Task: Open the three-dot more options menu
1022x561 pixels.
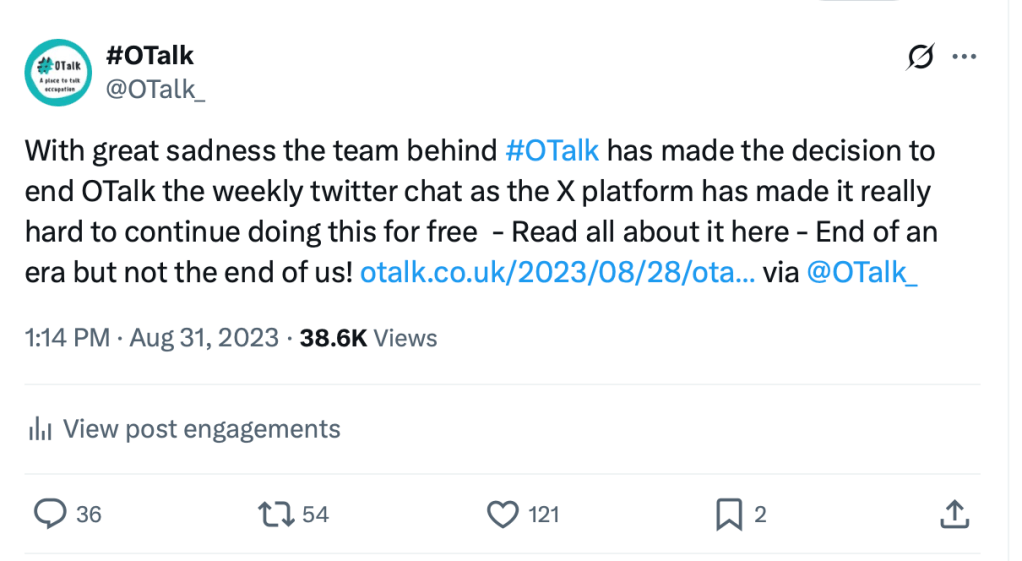Action: (964, 58)
